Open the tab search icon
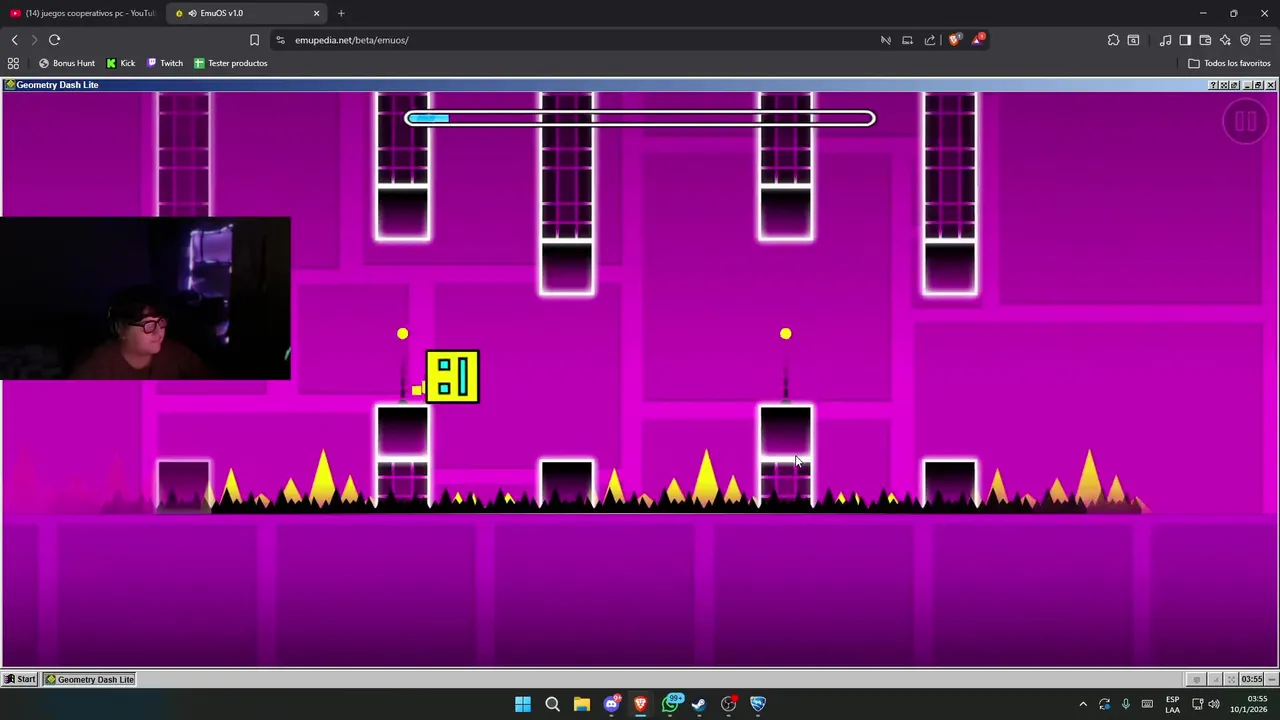 (1133, 40)
